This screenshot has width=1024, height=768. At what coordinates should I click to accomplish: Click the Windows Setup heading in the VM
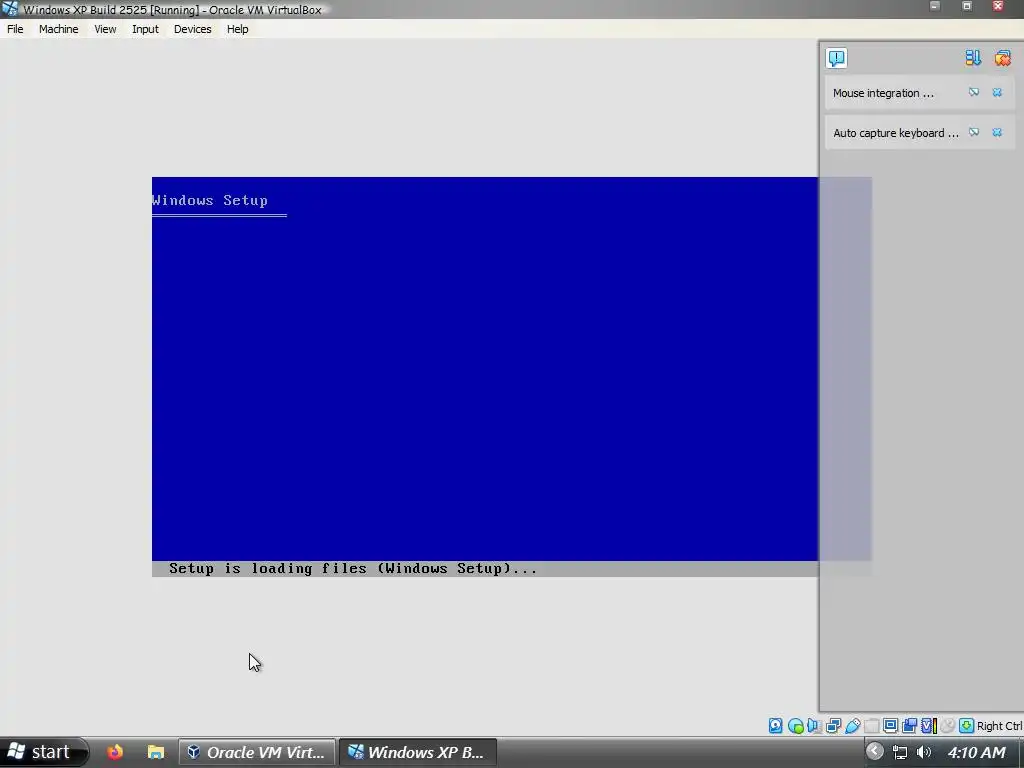tap(210, 200)
